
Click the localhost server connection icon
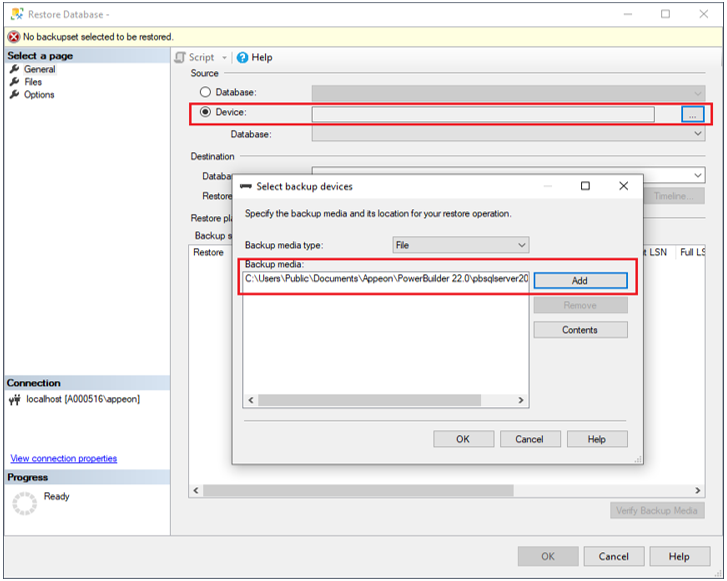pos(15,399)
